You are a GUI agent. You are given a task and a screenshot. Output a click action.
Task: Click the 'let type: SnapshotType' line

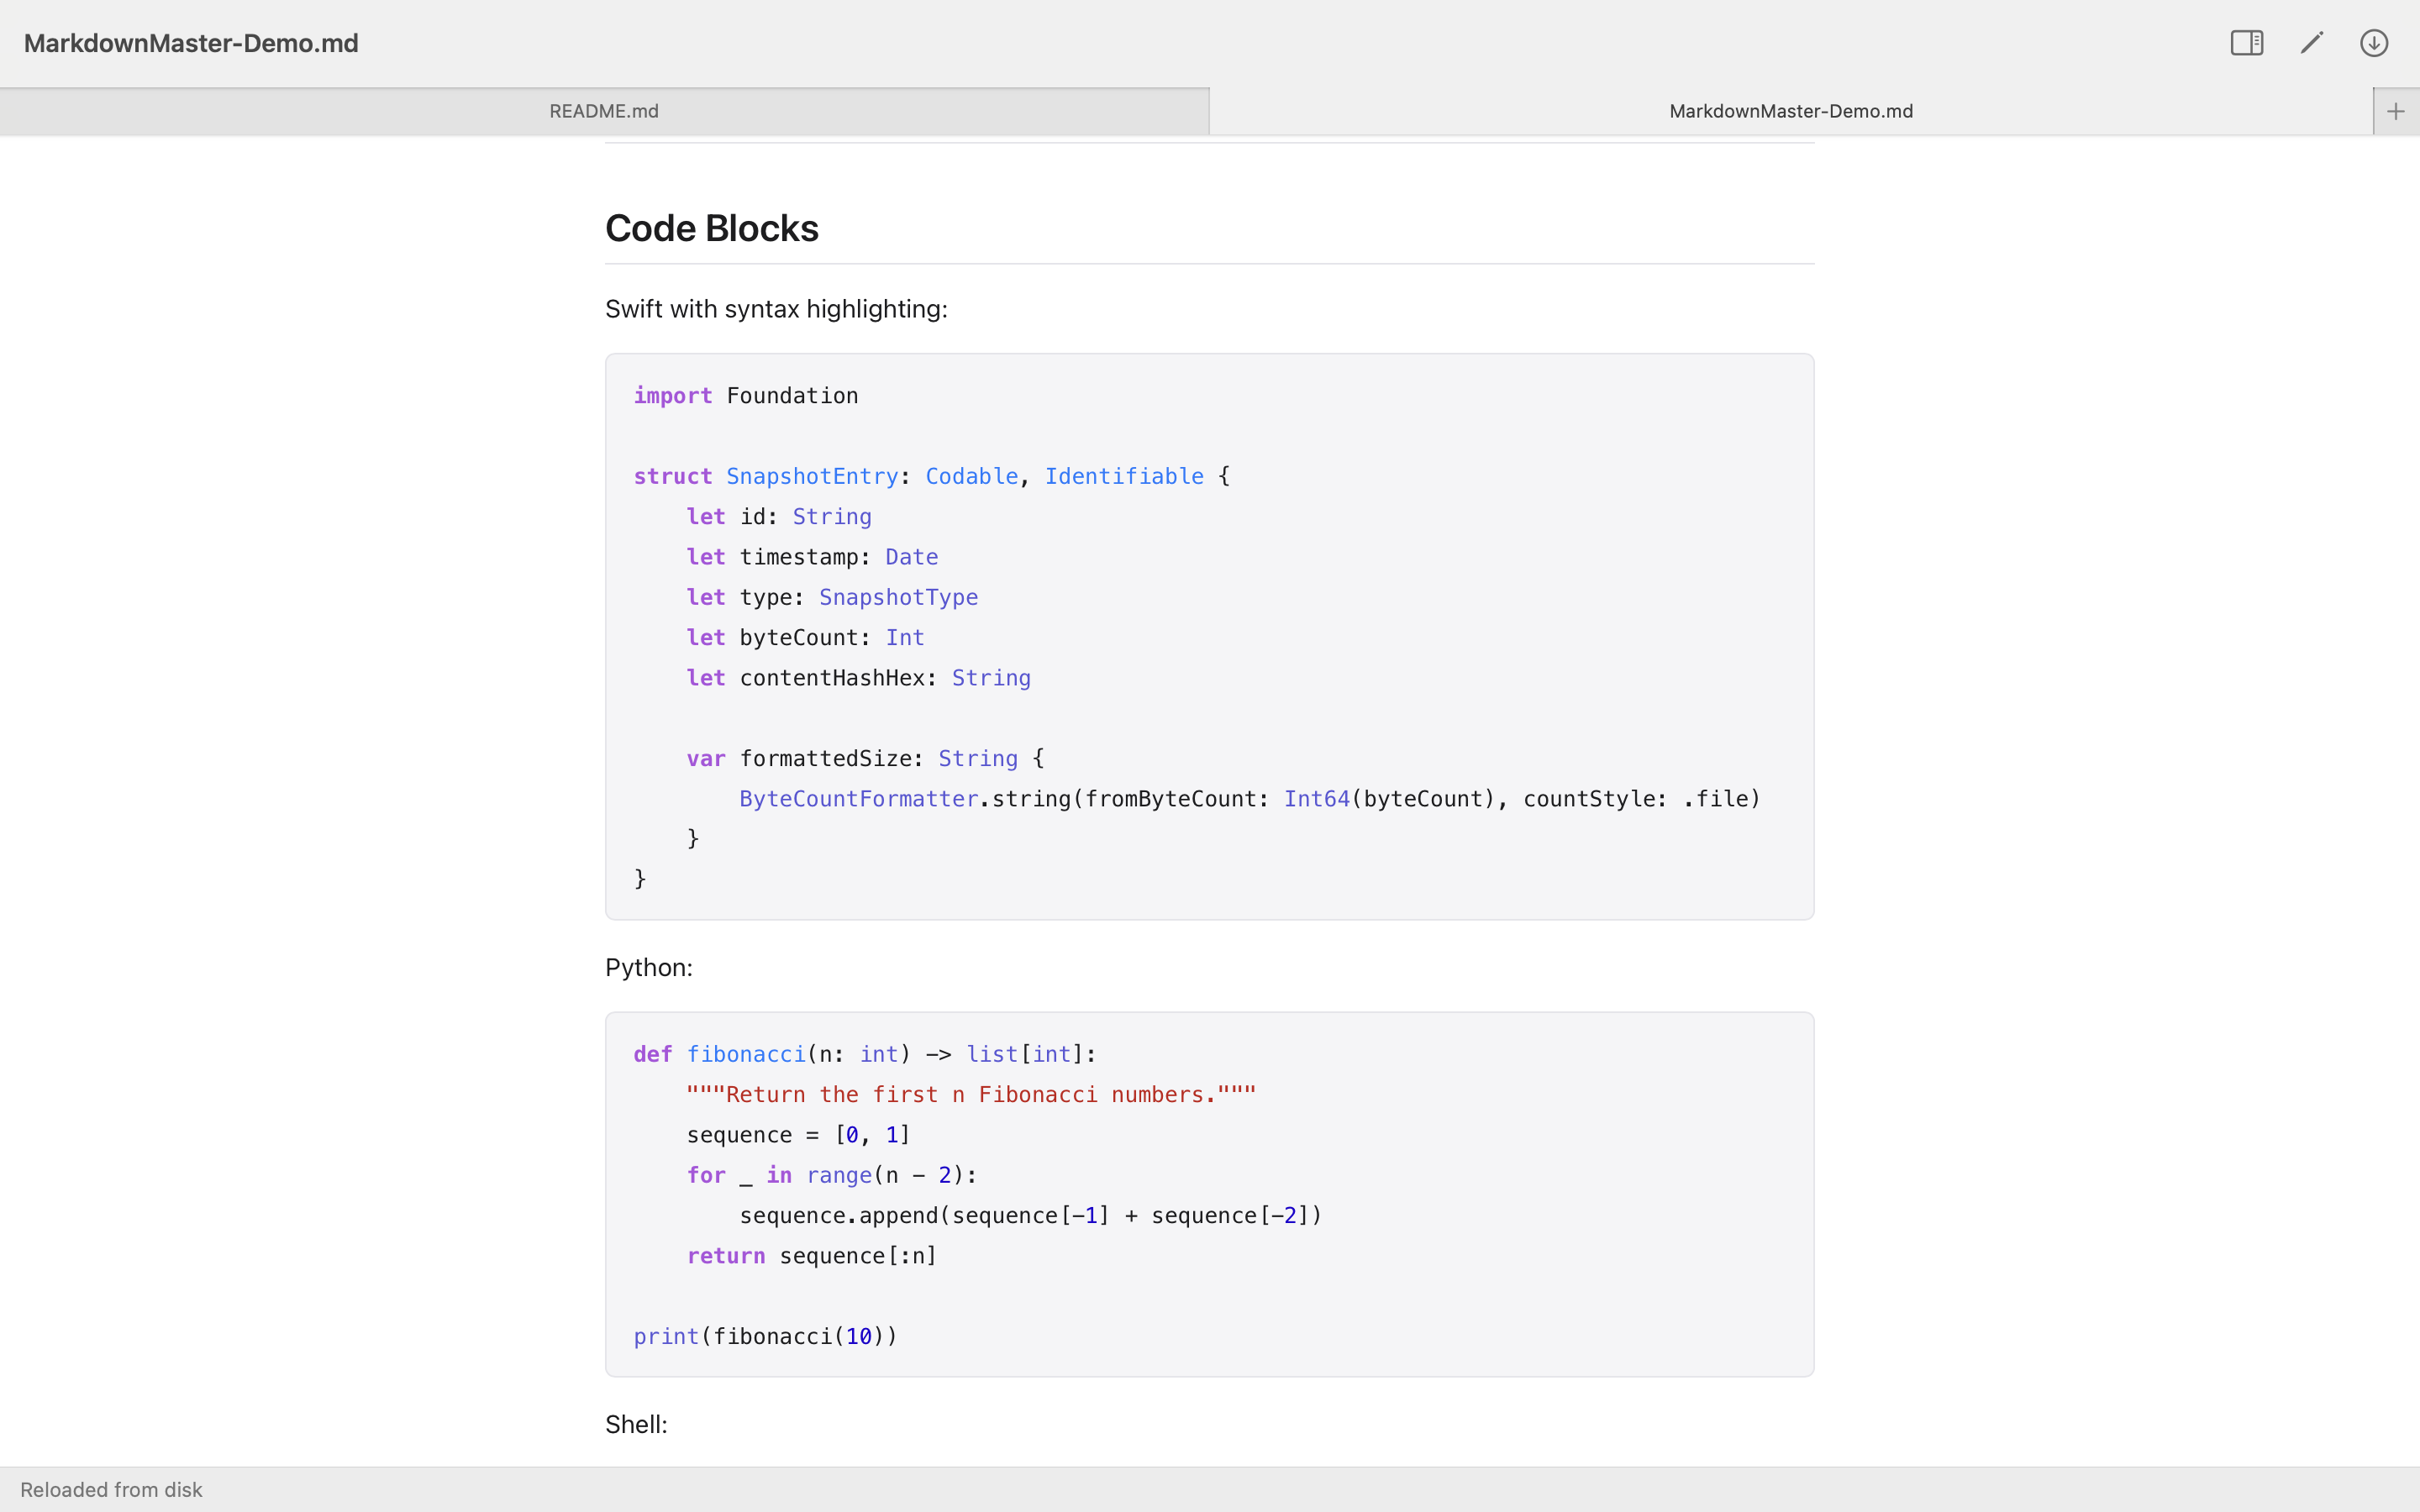click(832, 598)
